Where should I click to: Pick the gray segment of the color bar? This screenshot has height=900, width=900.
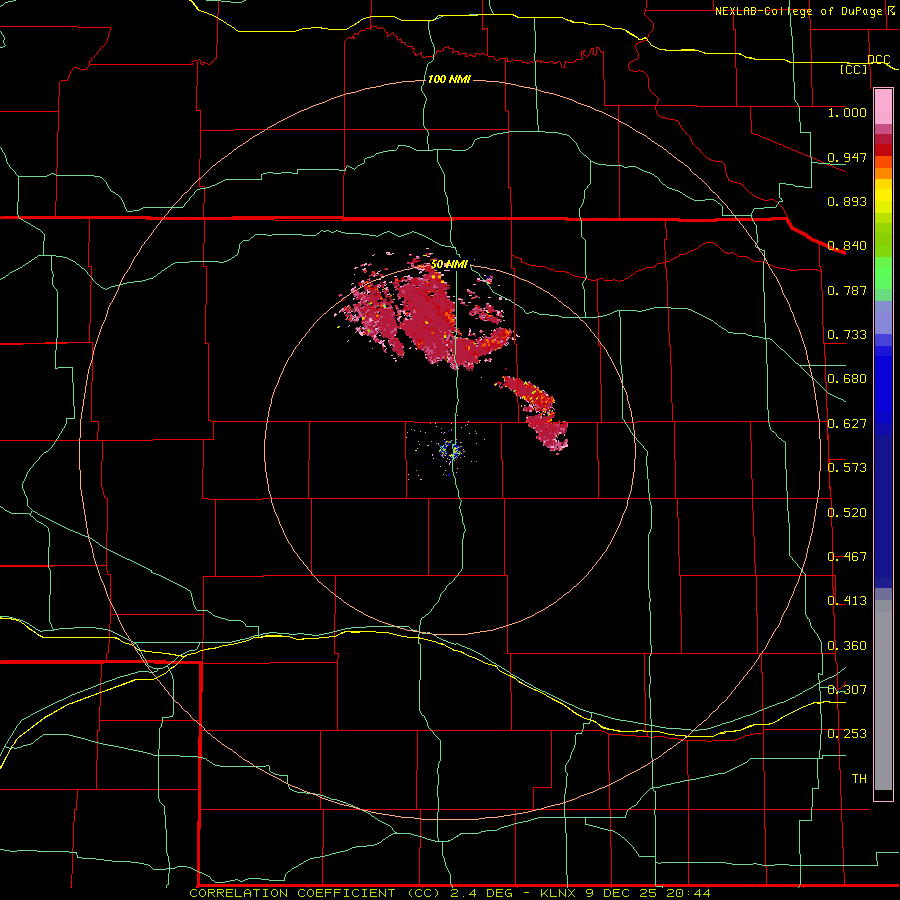pos(883,695)
